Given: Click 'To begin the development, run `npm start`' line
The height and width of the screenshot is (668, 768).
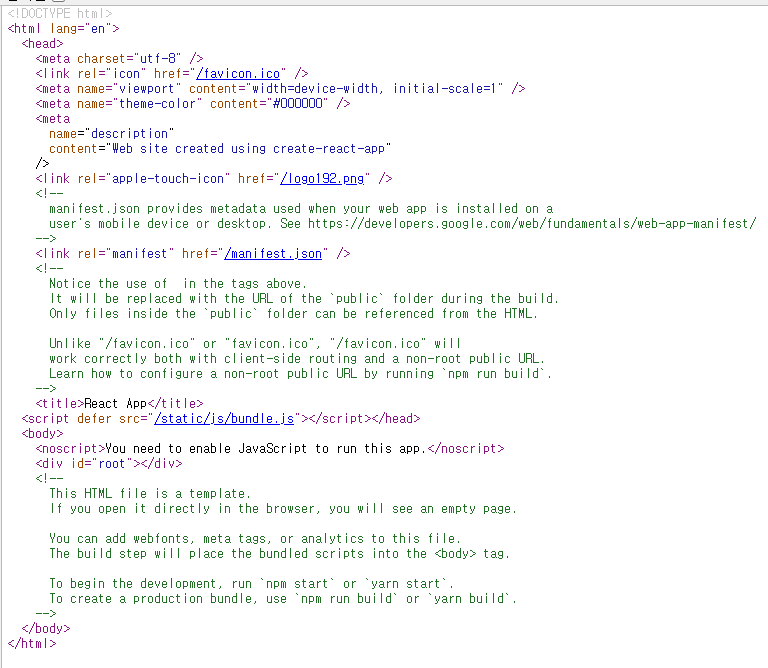Looking at the screenshot, I should click(x=251, y=584).
